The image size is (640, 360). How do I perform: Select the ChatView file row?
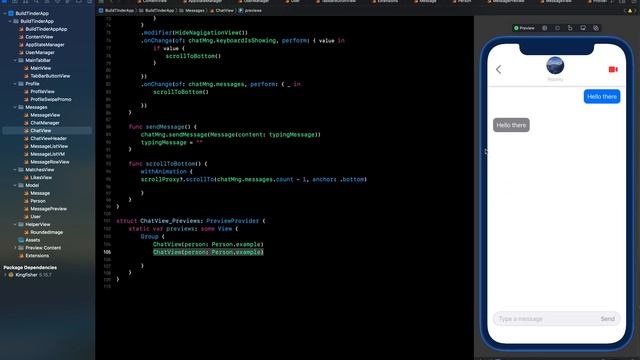(x=47, y=131)
